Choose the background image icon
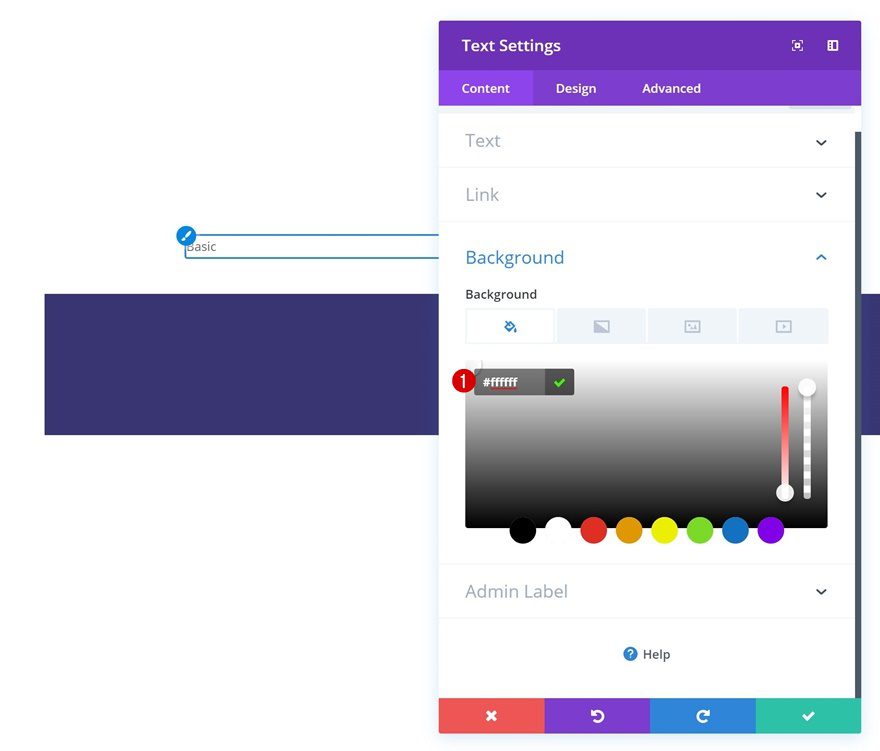The height and width of the screenshot is (751, 880). (x=692, y=325)
